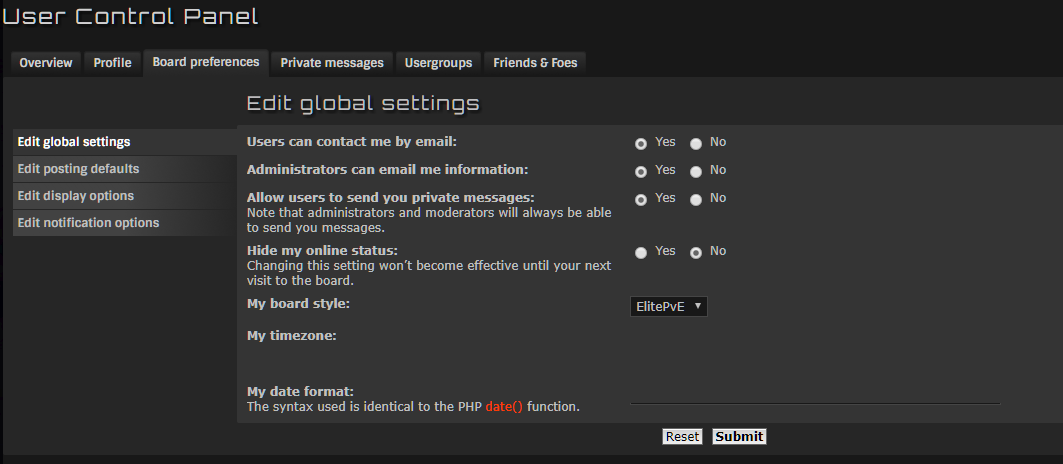This screenshot has width=1063, height=464.
Task: Select Yes for users contacting by email
Action: coord(641,144)
